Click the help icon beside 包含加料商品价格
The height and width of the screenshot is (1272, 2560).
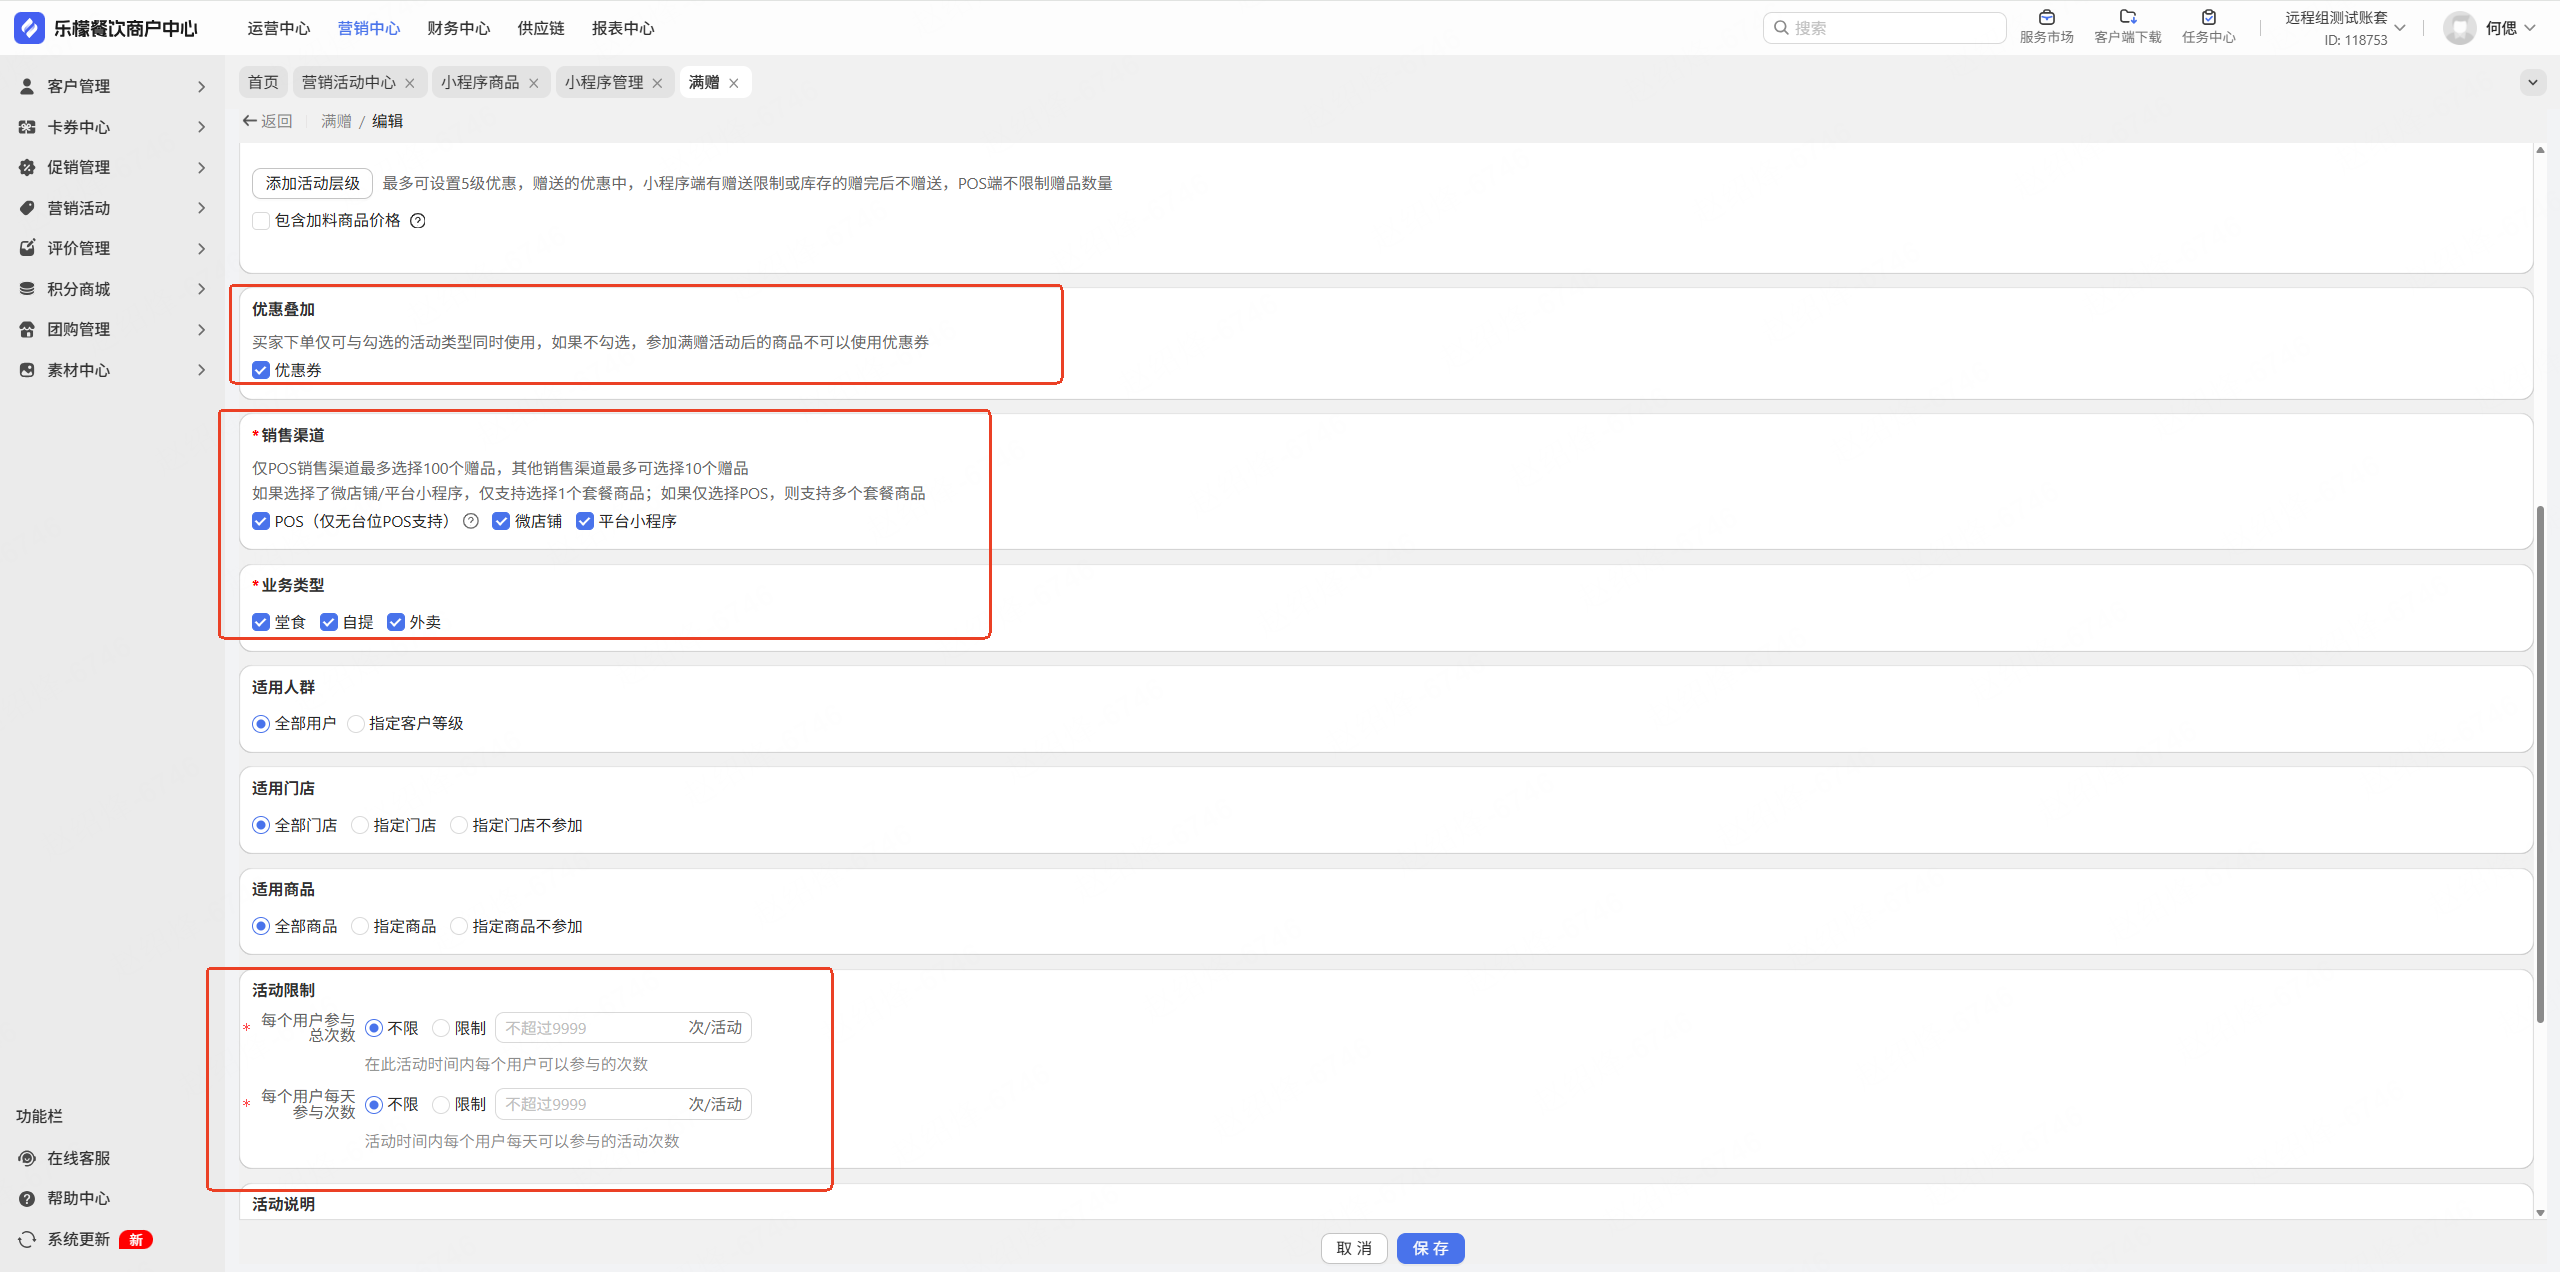(x=418, y=221)
